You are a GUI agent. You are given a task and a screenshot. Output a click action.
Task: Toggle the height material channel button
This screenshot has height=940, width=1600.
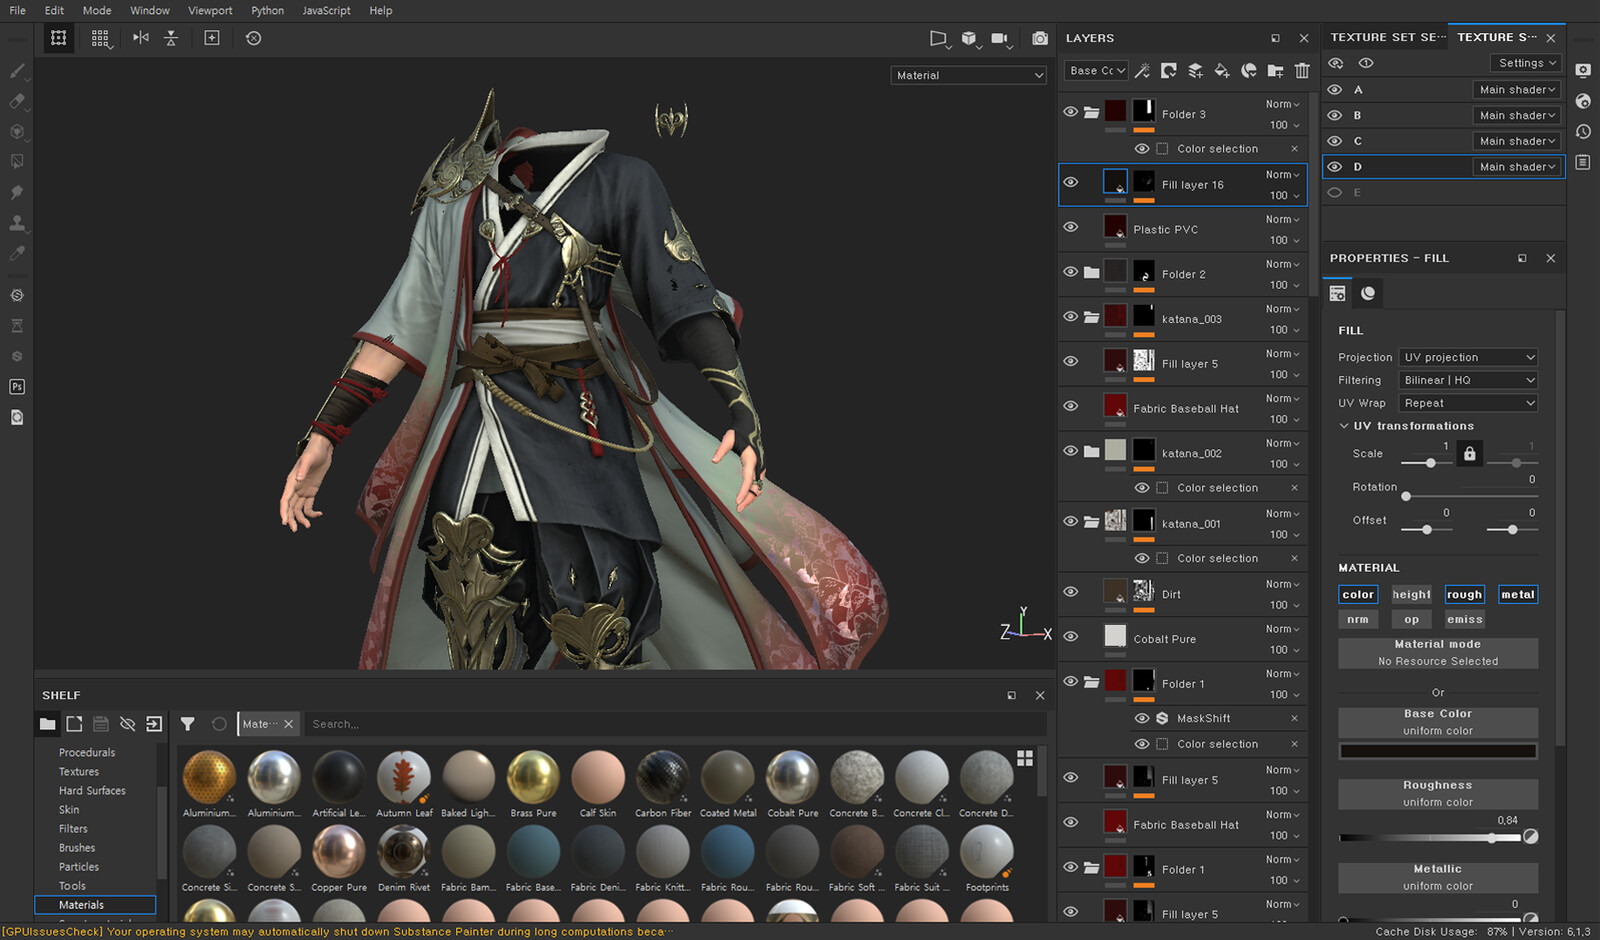click(x=1411, y=594)
